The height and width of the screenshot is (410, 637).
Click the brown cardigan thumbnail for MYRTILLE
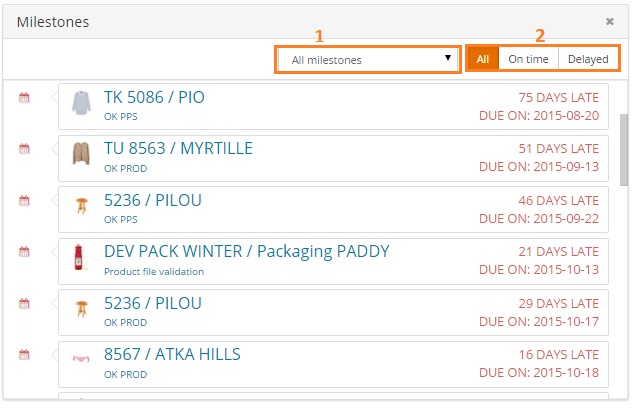(x=81, y=155)
